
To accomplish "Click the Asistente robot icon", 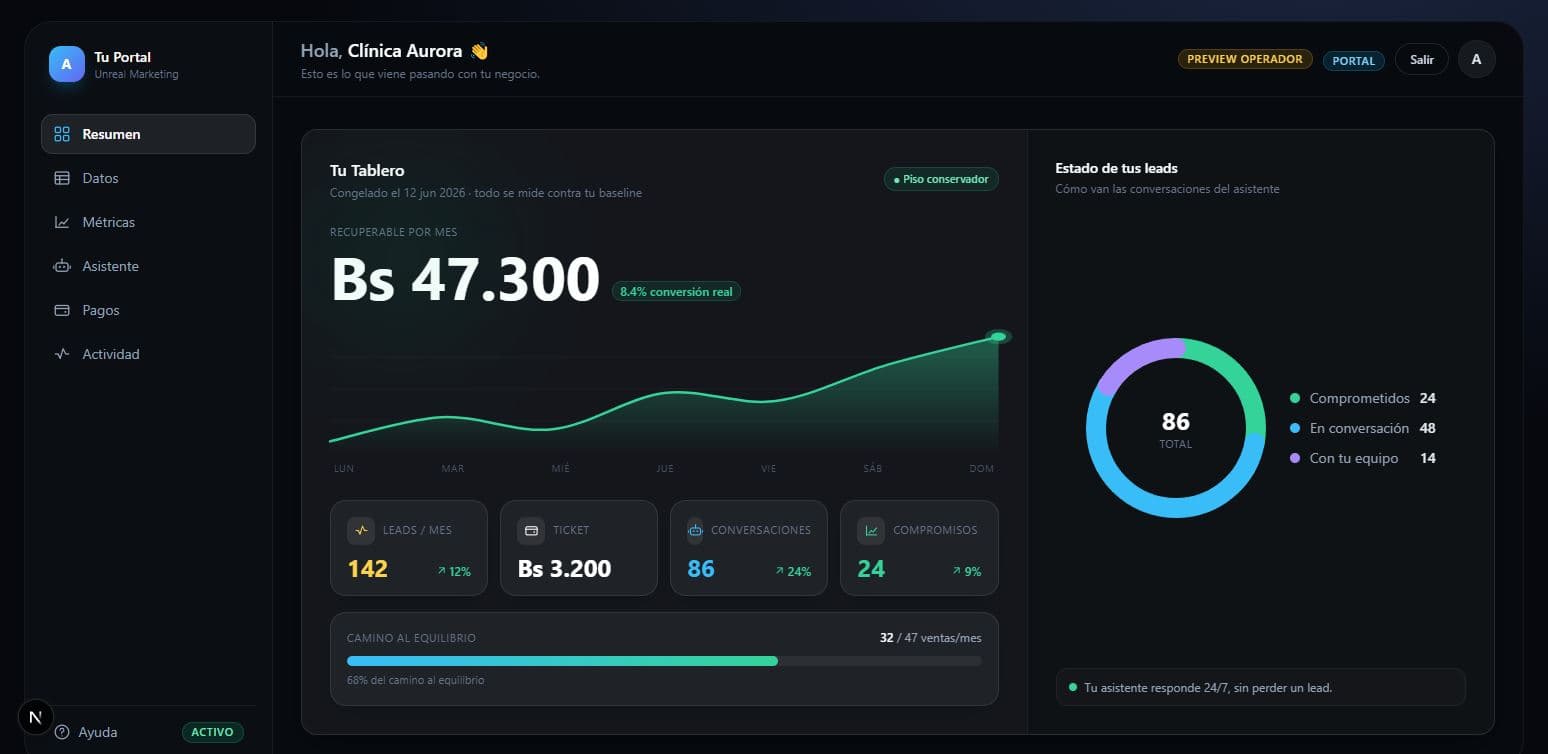I will tap(62, 266).
